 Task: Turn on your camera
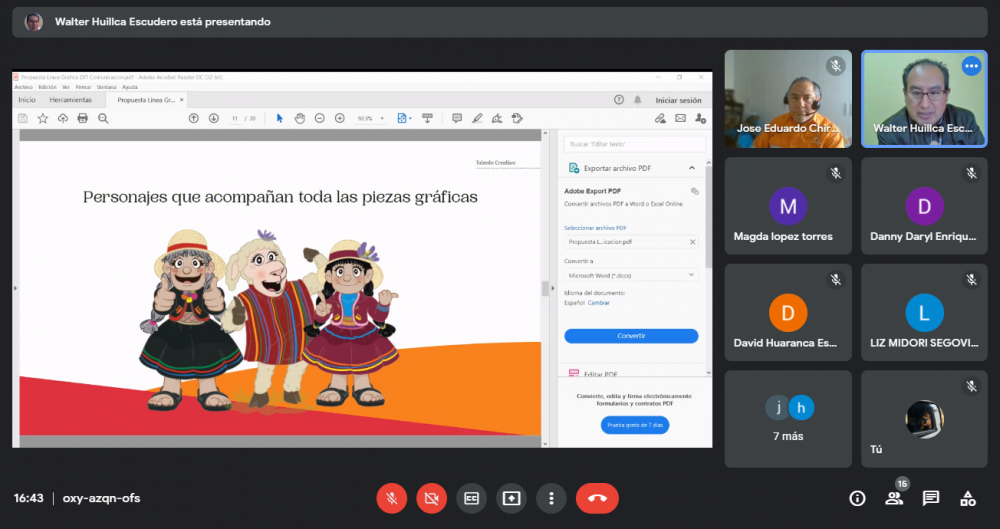(432, 498)
